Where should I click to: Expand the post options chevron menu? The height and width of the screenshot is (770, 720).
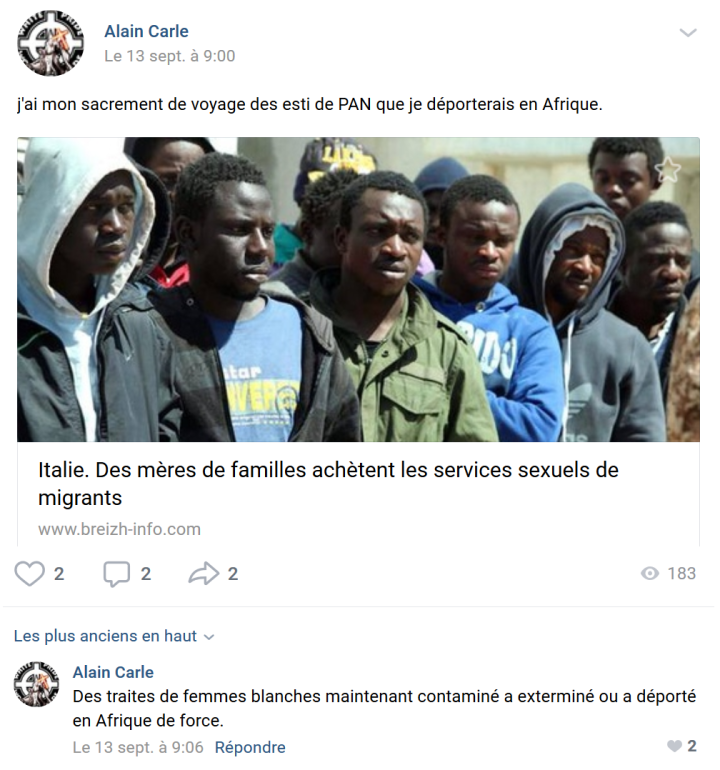tap(688, 33)
